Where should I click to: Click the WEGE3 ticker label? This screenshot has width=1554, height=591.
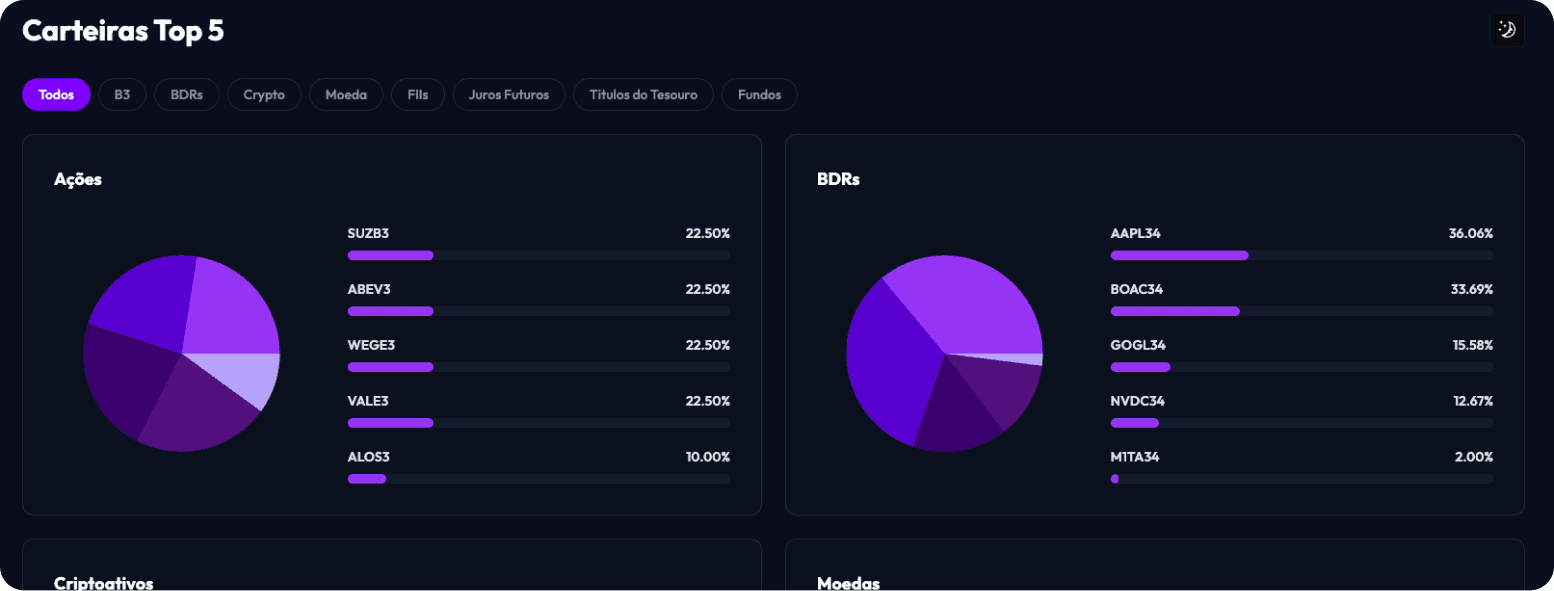tap(371, 345)
